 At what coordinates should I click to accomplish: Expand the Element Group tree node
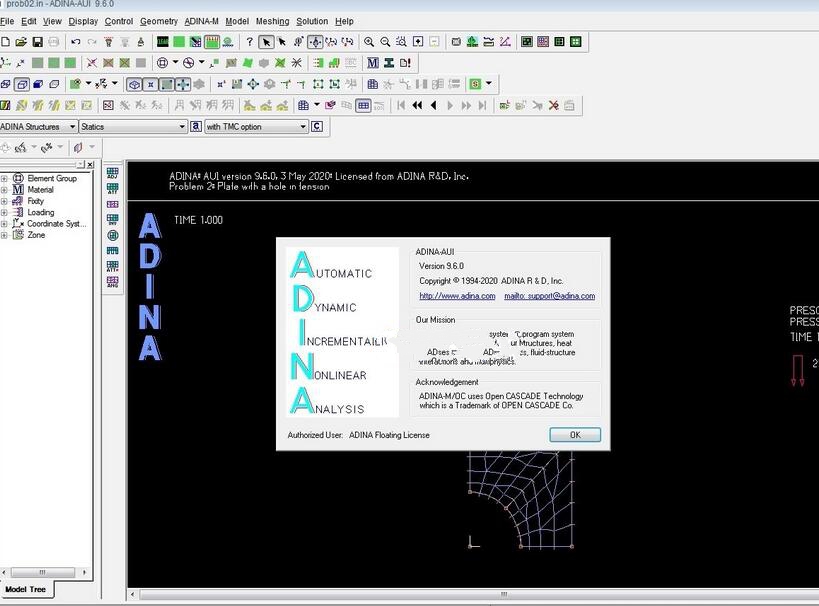[x=4, y=178]
